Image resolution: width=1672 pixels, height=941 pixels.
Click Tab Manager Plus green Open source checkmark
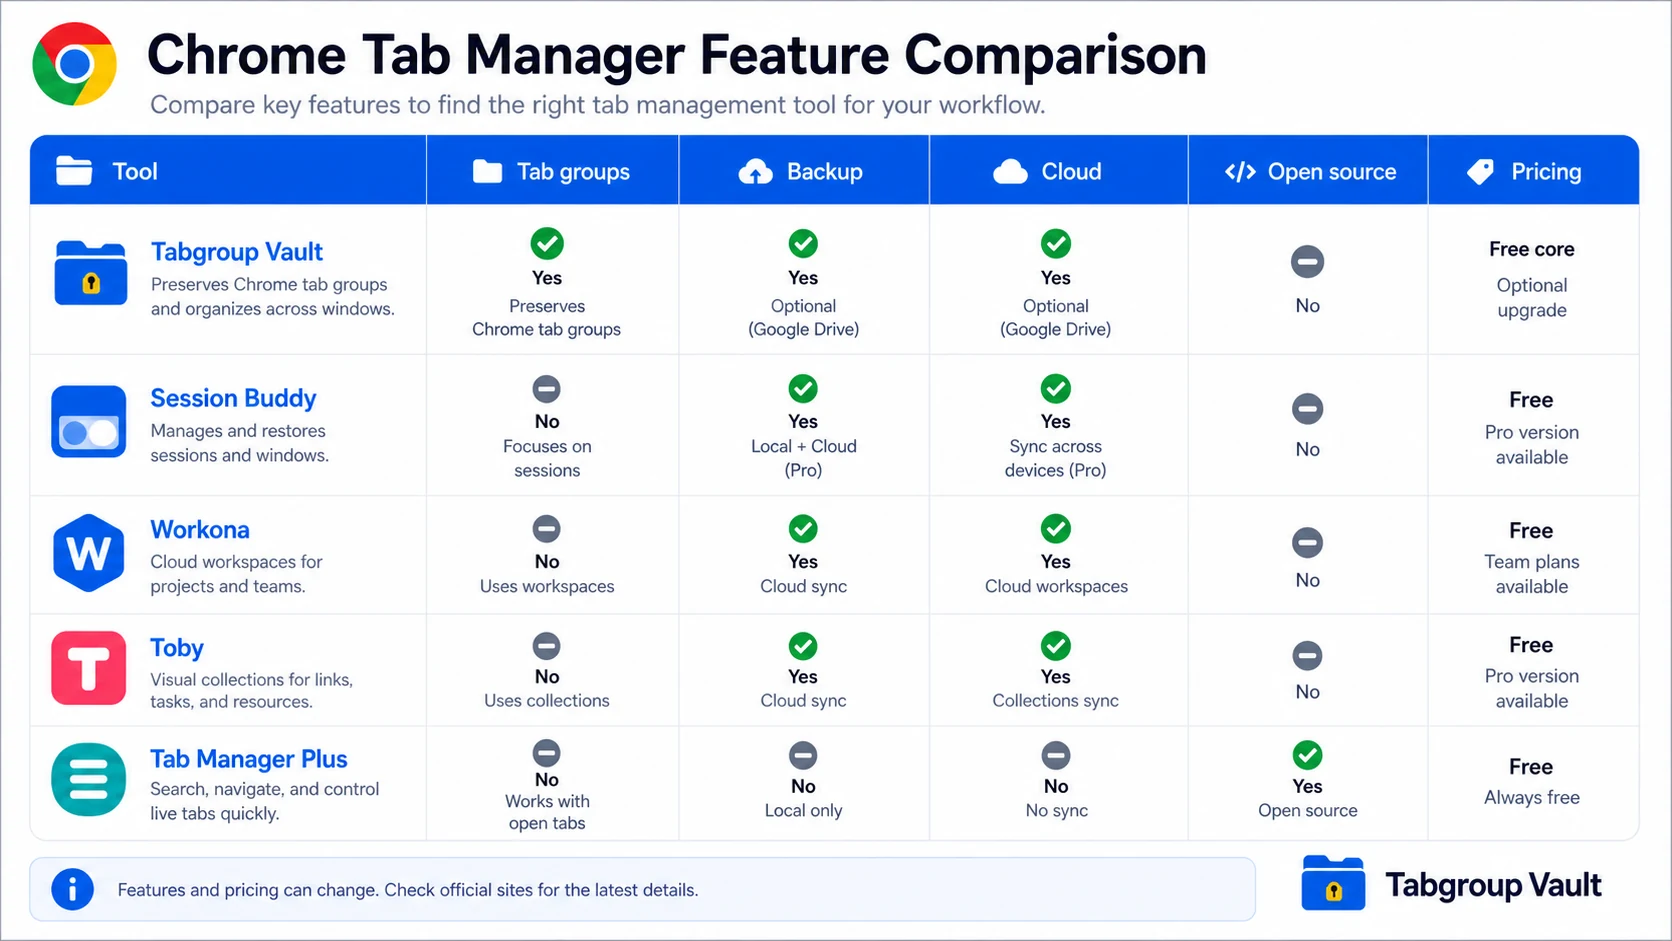tap(1307, 755)
